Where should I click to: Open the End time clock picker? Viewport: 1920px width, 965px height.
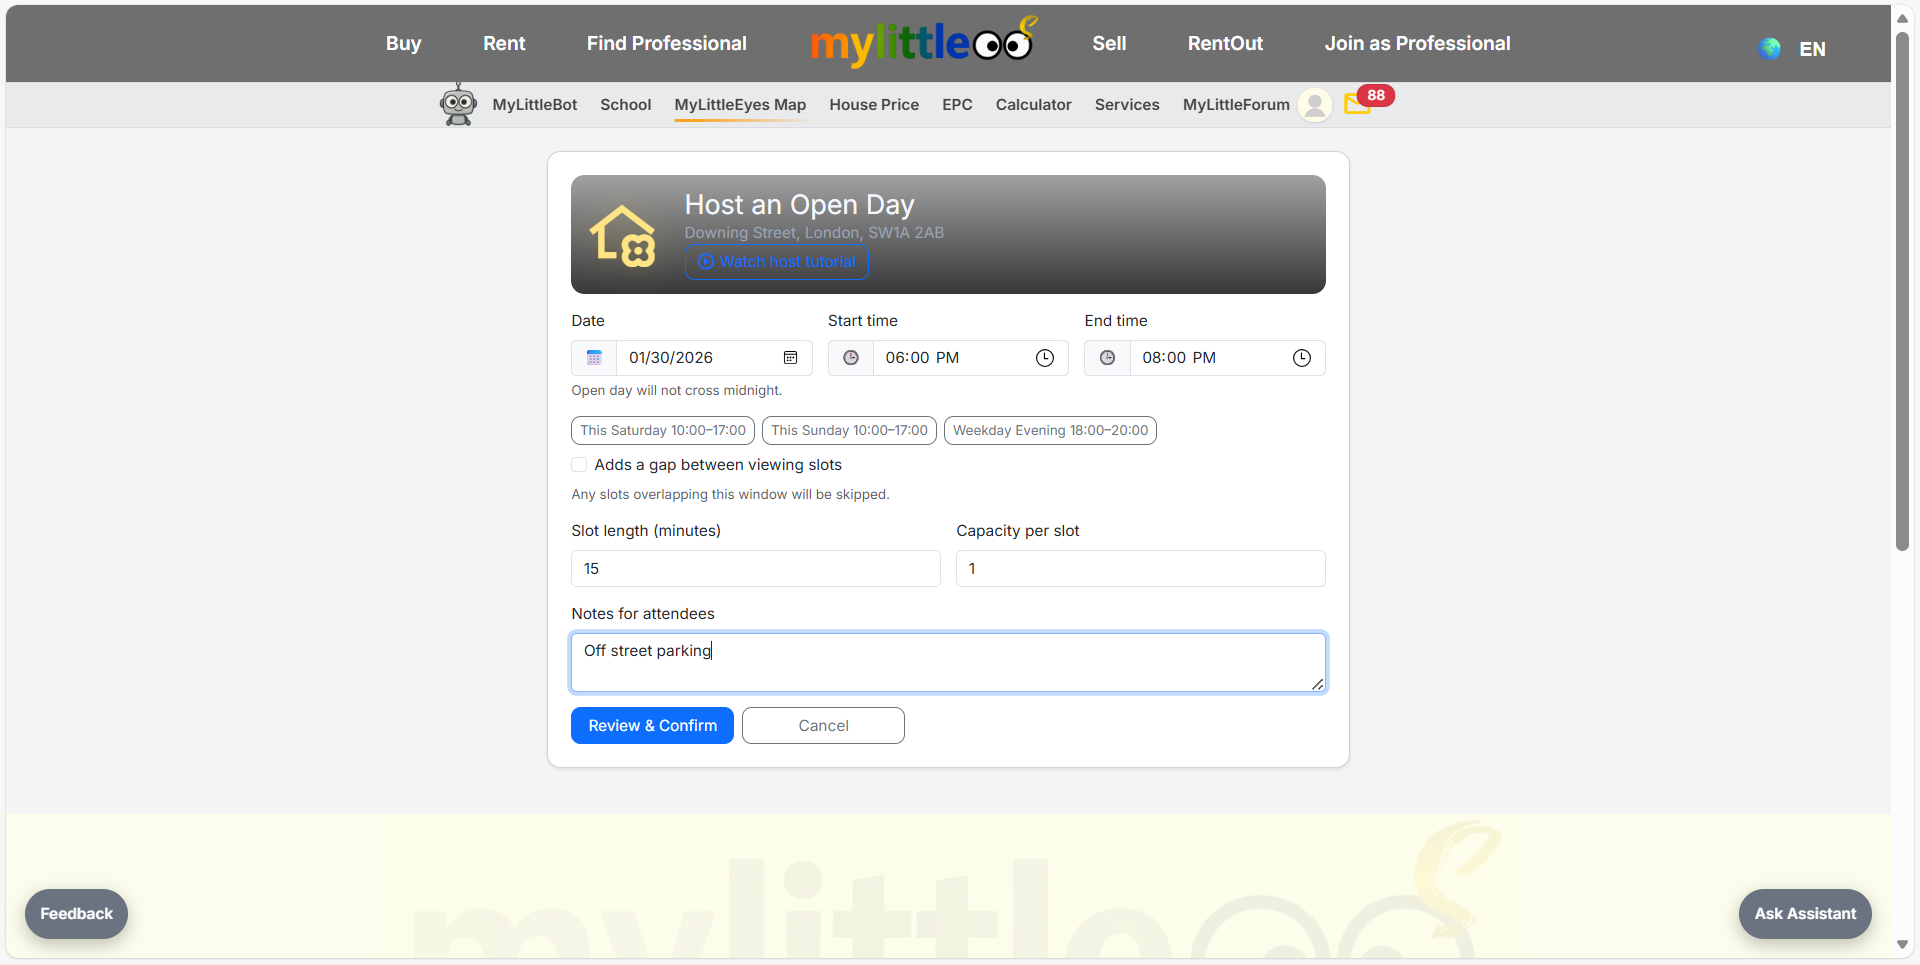tap(1301, 358)
